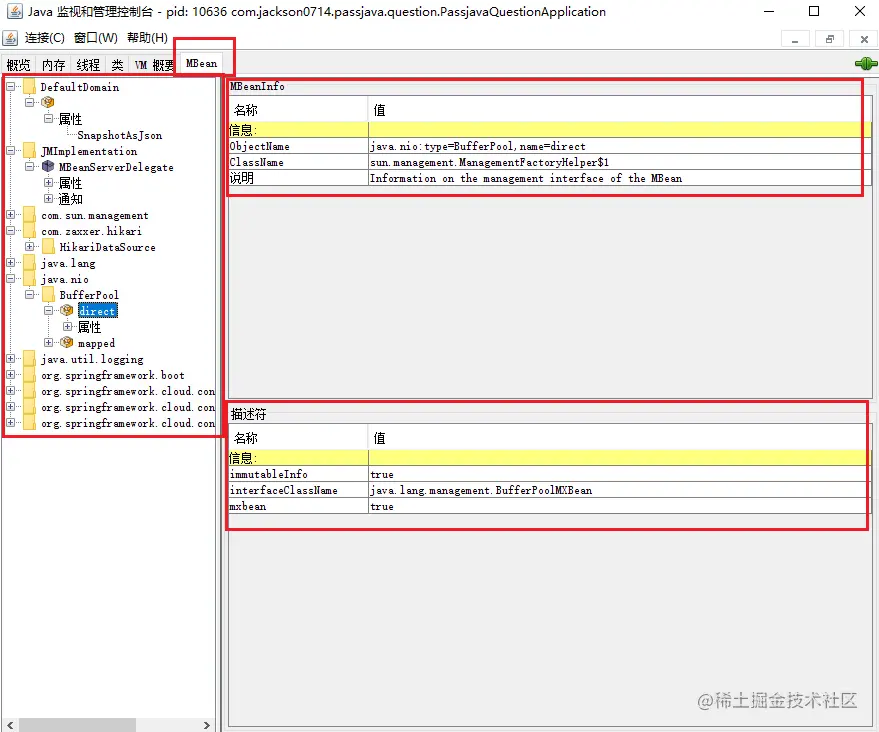Click the HikariDataSource folder icon
The width and height of the screenshot is (879, 732).
pyautogui.click(x=49, y=247)
